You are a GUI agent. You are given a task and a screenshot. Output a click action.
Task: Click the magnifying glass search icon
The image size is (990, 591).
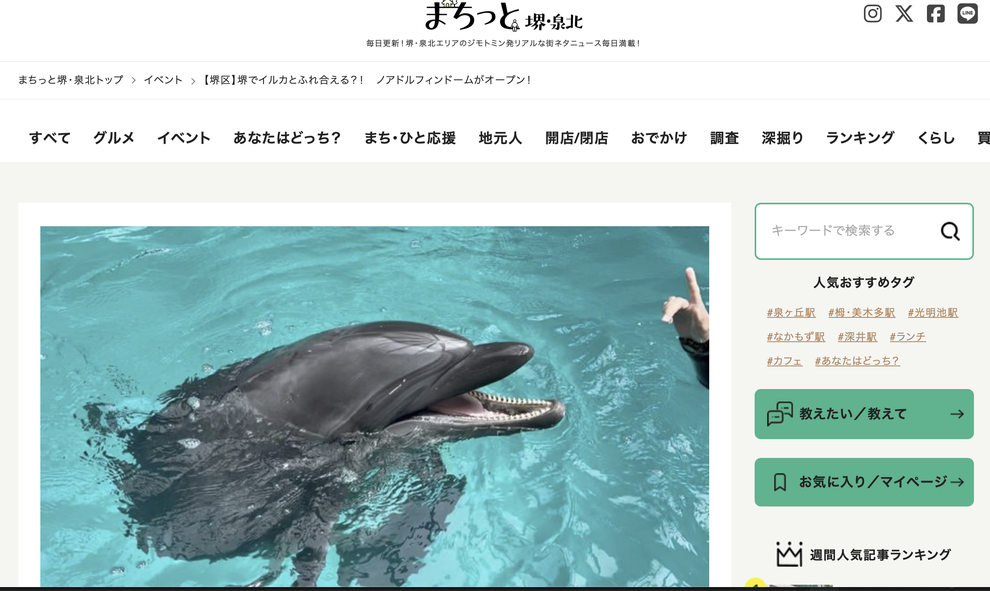click(x=950, y=231)
